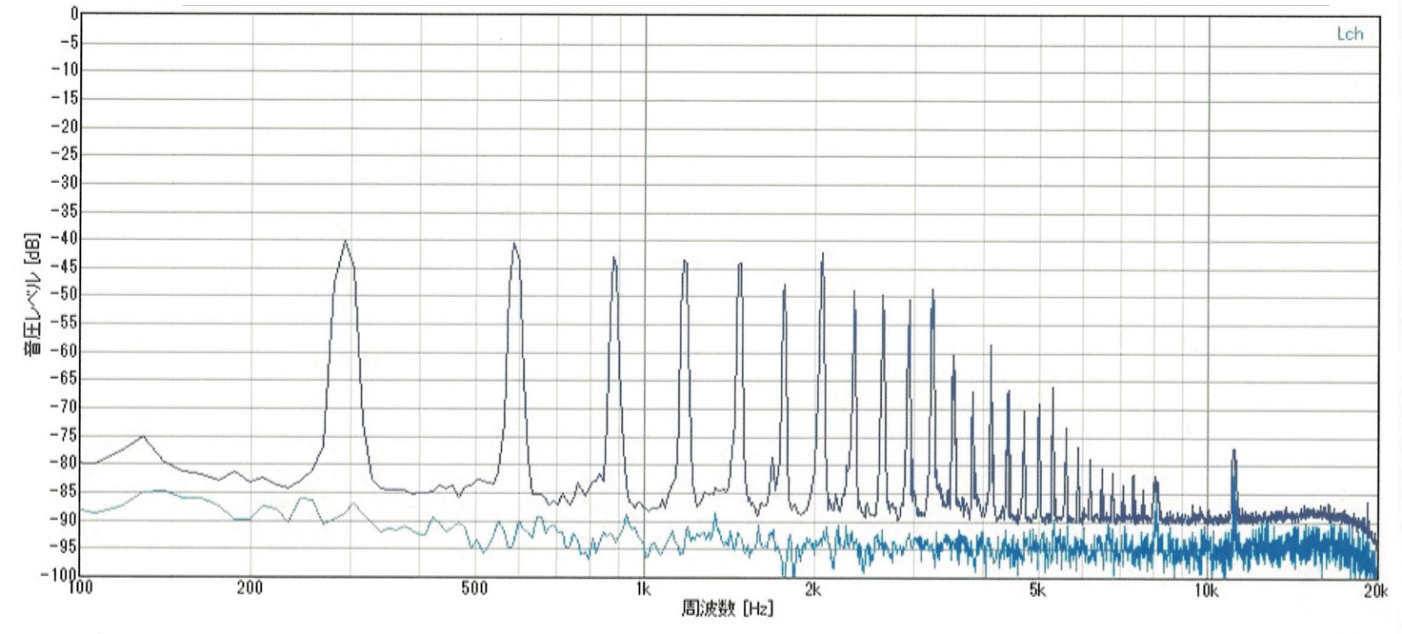
Task: Click the -40 dB y-axis label
Action: pyautogui.click(x=64, y=239)
